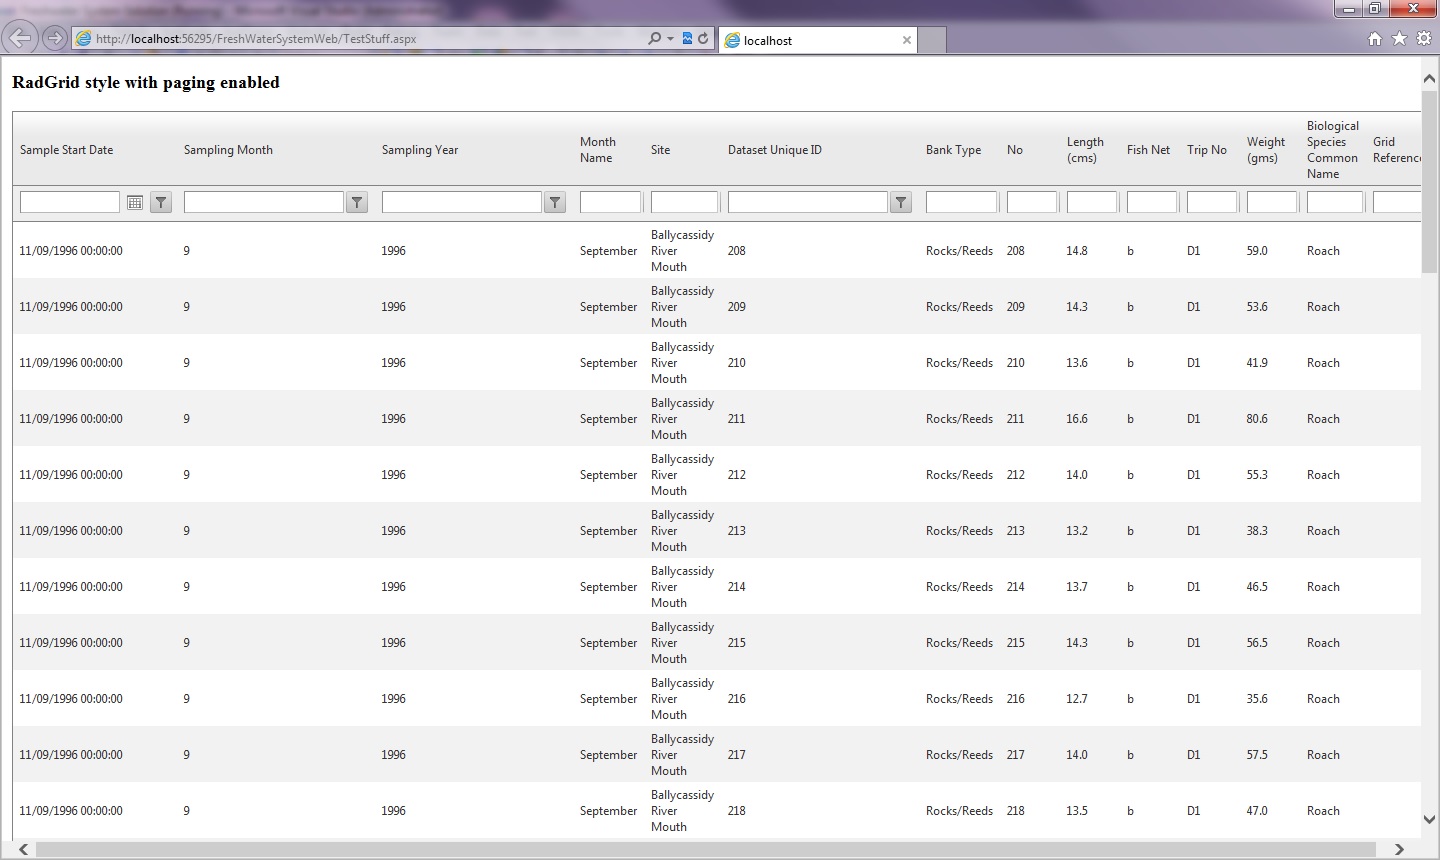Screen dimensions: 1440x860
Task: Focus the Site filter box
Action: [x=684, y=202]
